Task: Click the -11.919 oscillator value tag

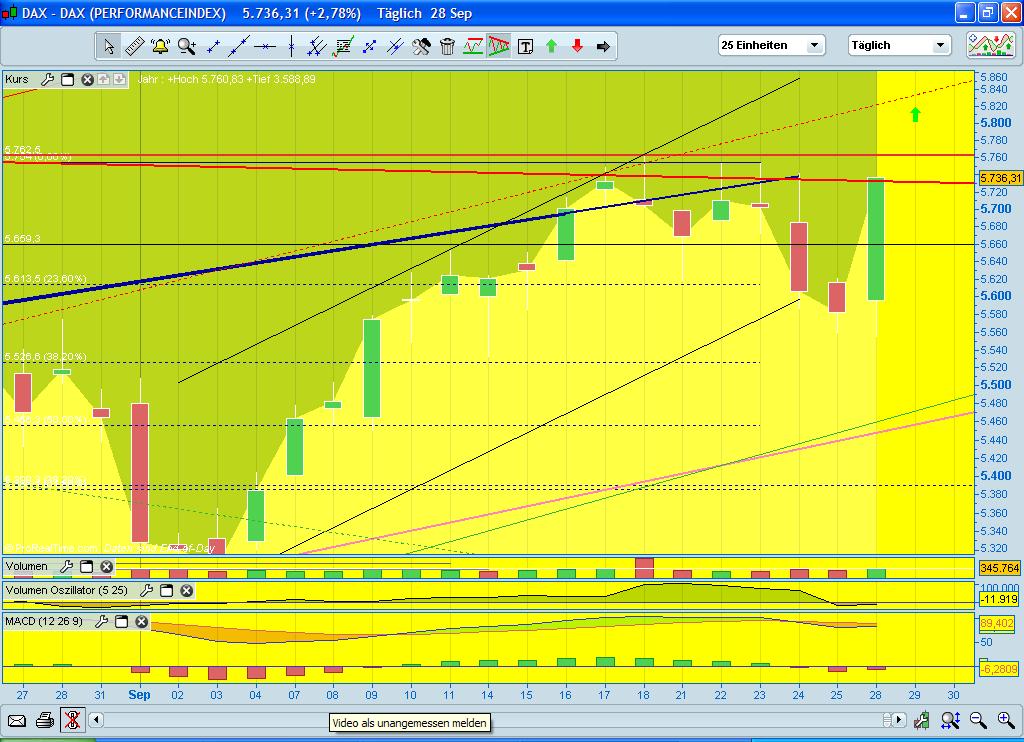Action: click(x=999, y=599)
